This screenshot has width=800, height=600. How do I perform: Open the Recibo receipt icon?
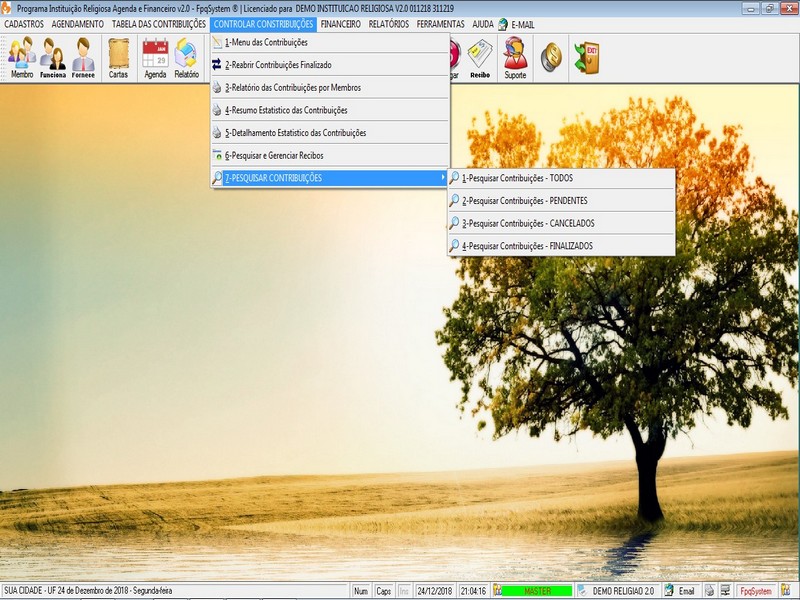point(480,59)
